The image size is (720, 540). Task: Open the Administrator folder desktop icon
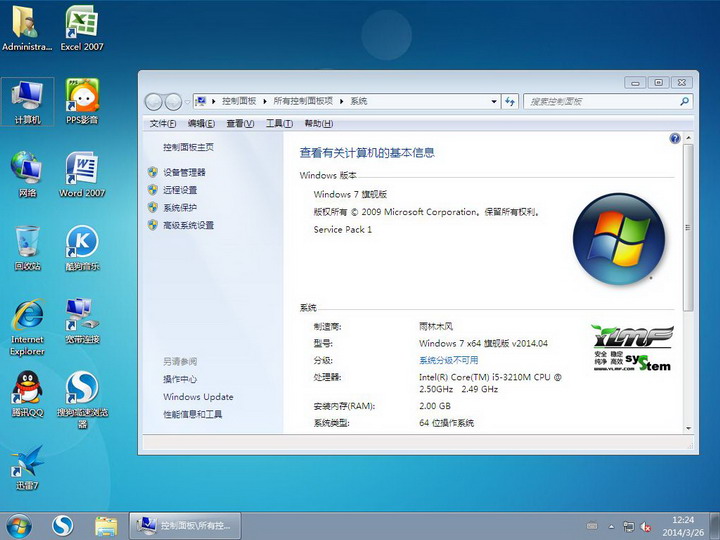[x=27, y=28]
